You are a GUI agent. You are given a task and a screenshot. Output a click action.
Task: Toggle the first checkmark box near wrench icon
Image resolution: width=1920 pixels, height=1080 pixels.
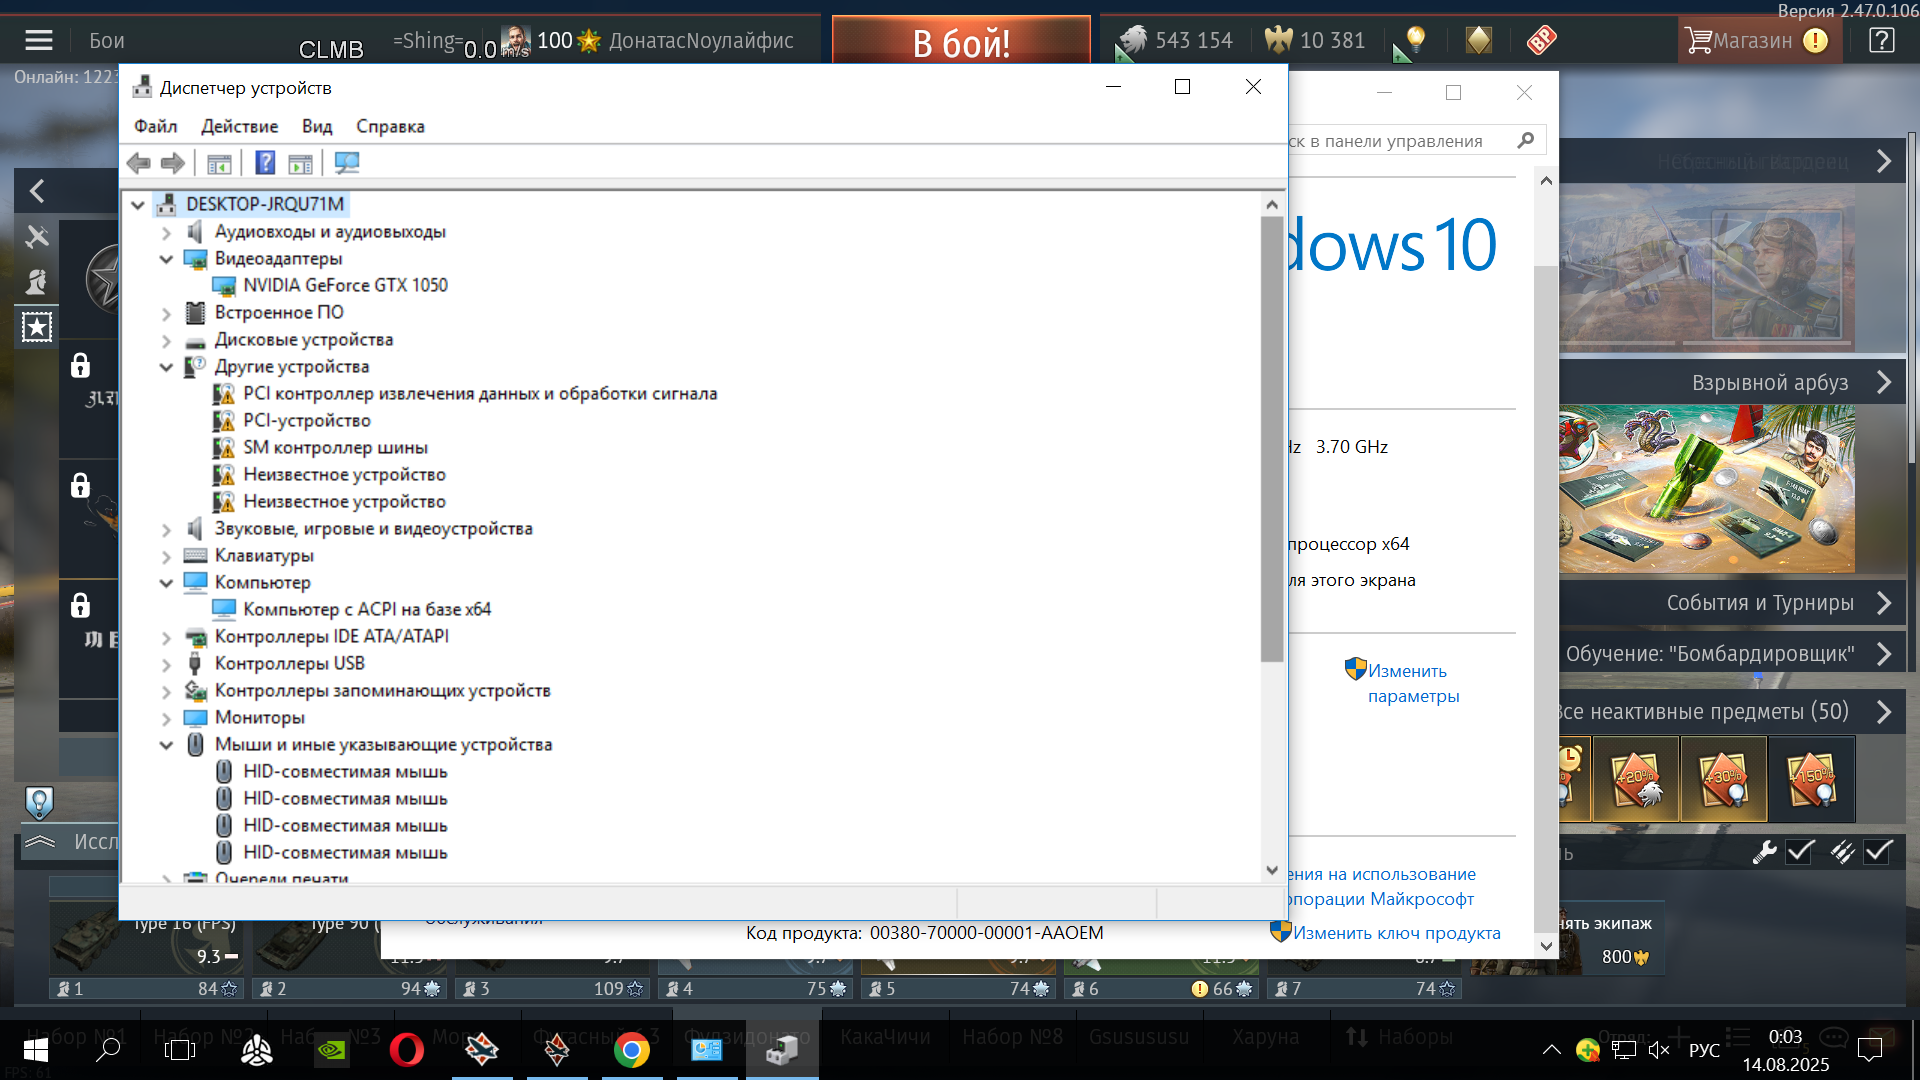coord(1801,852)
